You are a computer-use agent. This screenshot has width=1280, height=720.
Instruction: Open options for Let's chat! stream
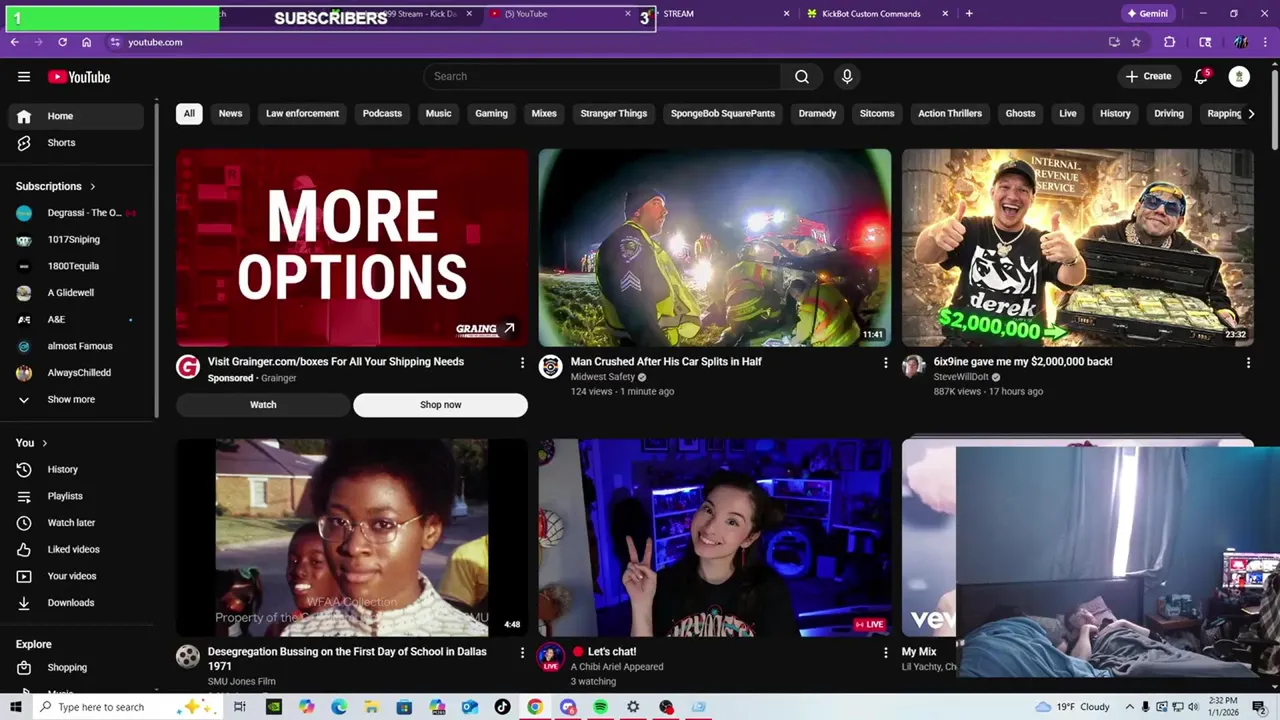885,653
